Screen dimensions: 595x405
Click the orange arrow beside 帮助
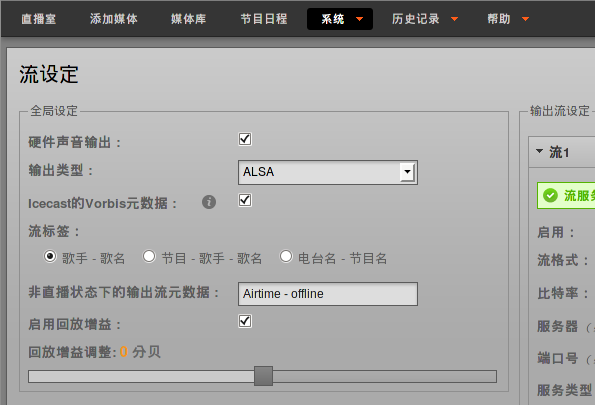click(526, 19)
